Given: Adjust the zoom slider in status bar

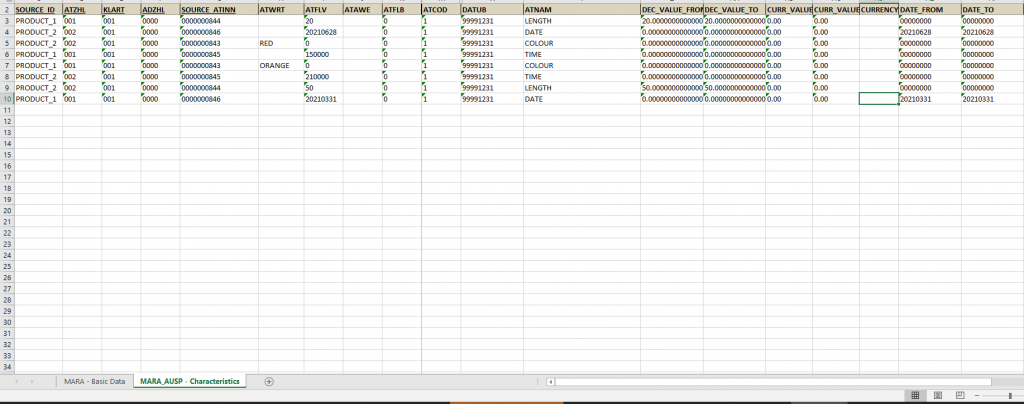Looking at the screenshot, I should pos(1010,396).
